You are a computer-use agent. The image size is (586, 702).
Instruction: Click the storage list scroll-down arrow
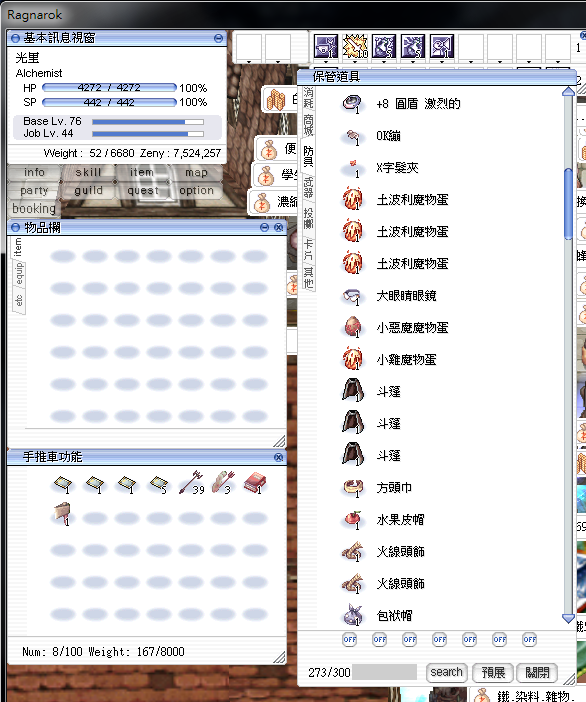pyautogui.click(x=568, y=618)
